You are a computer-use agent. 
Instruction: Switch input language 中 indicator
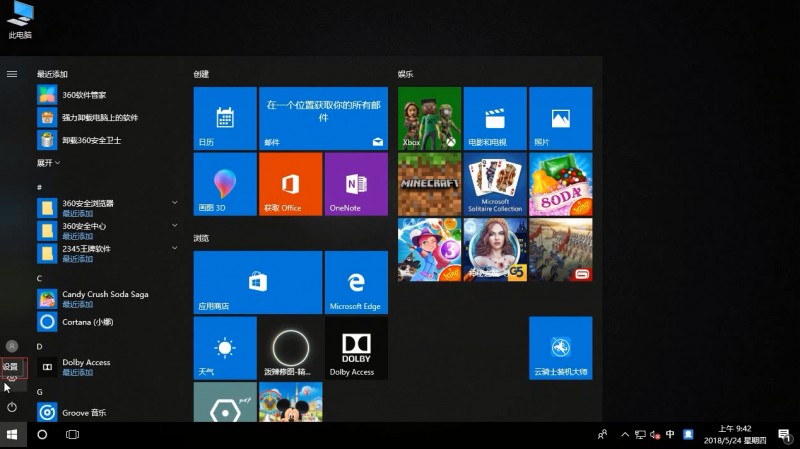tap(670, 434)
